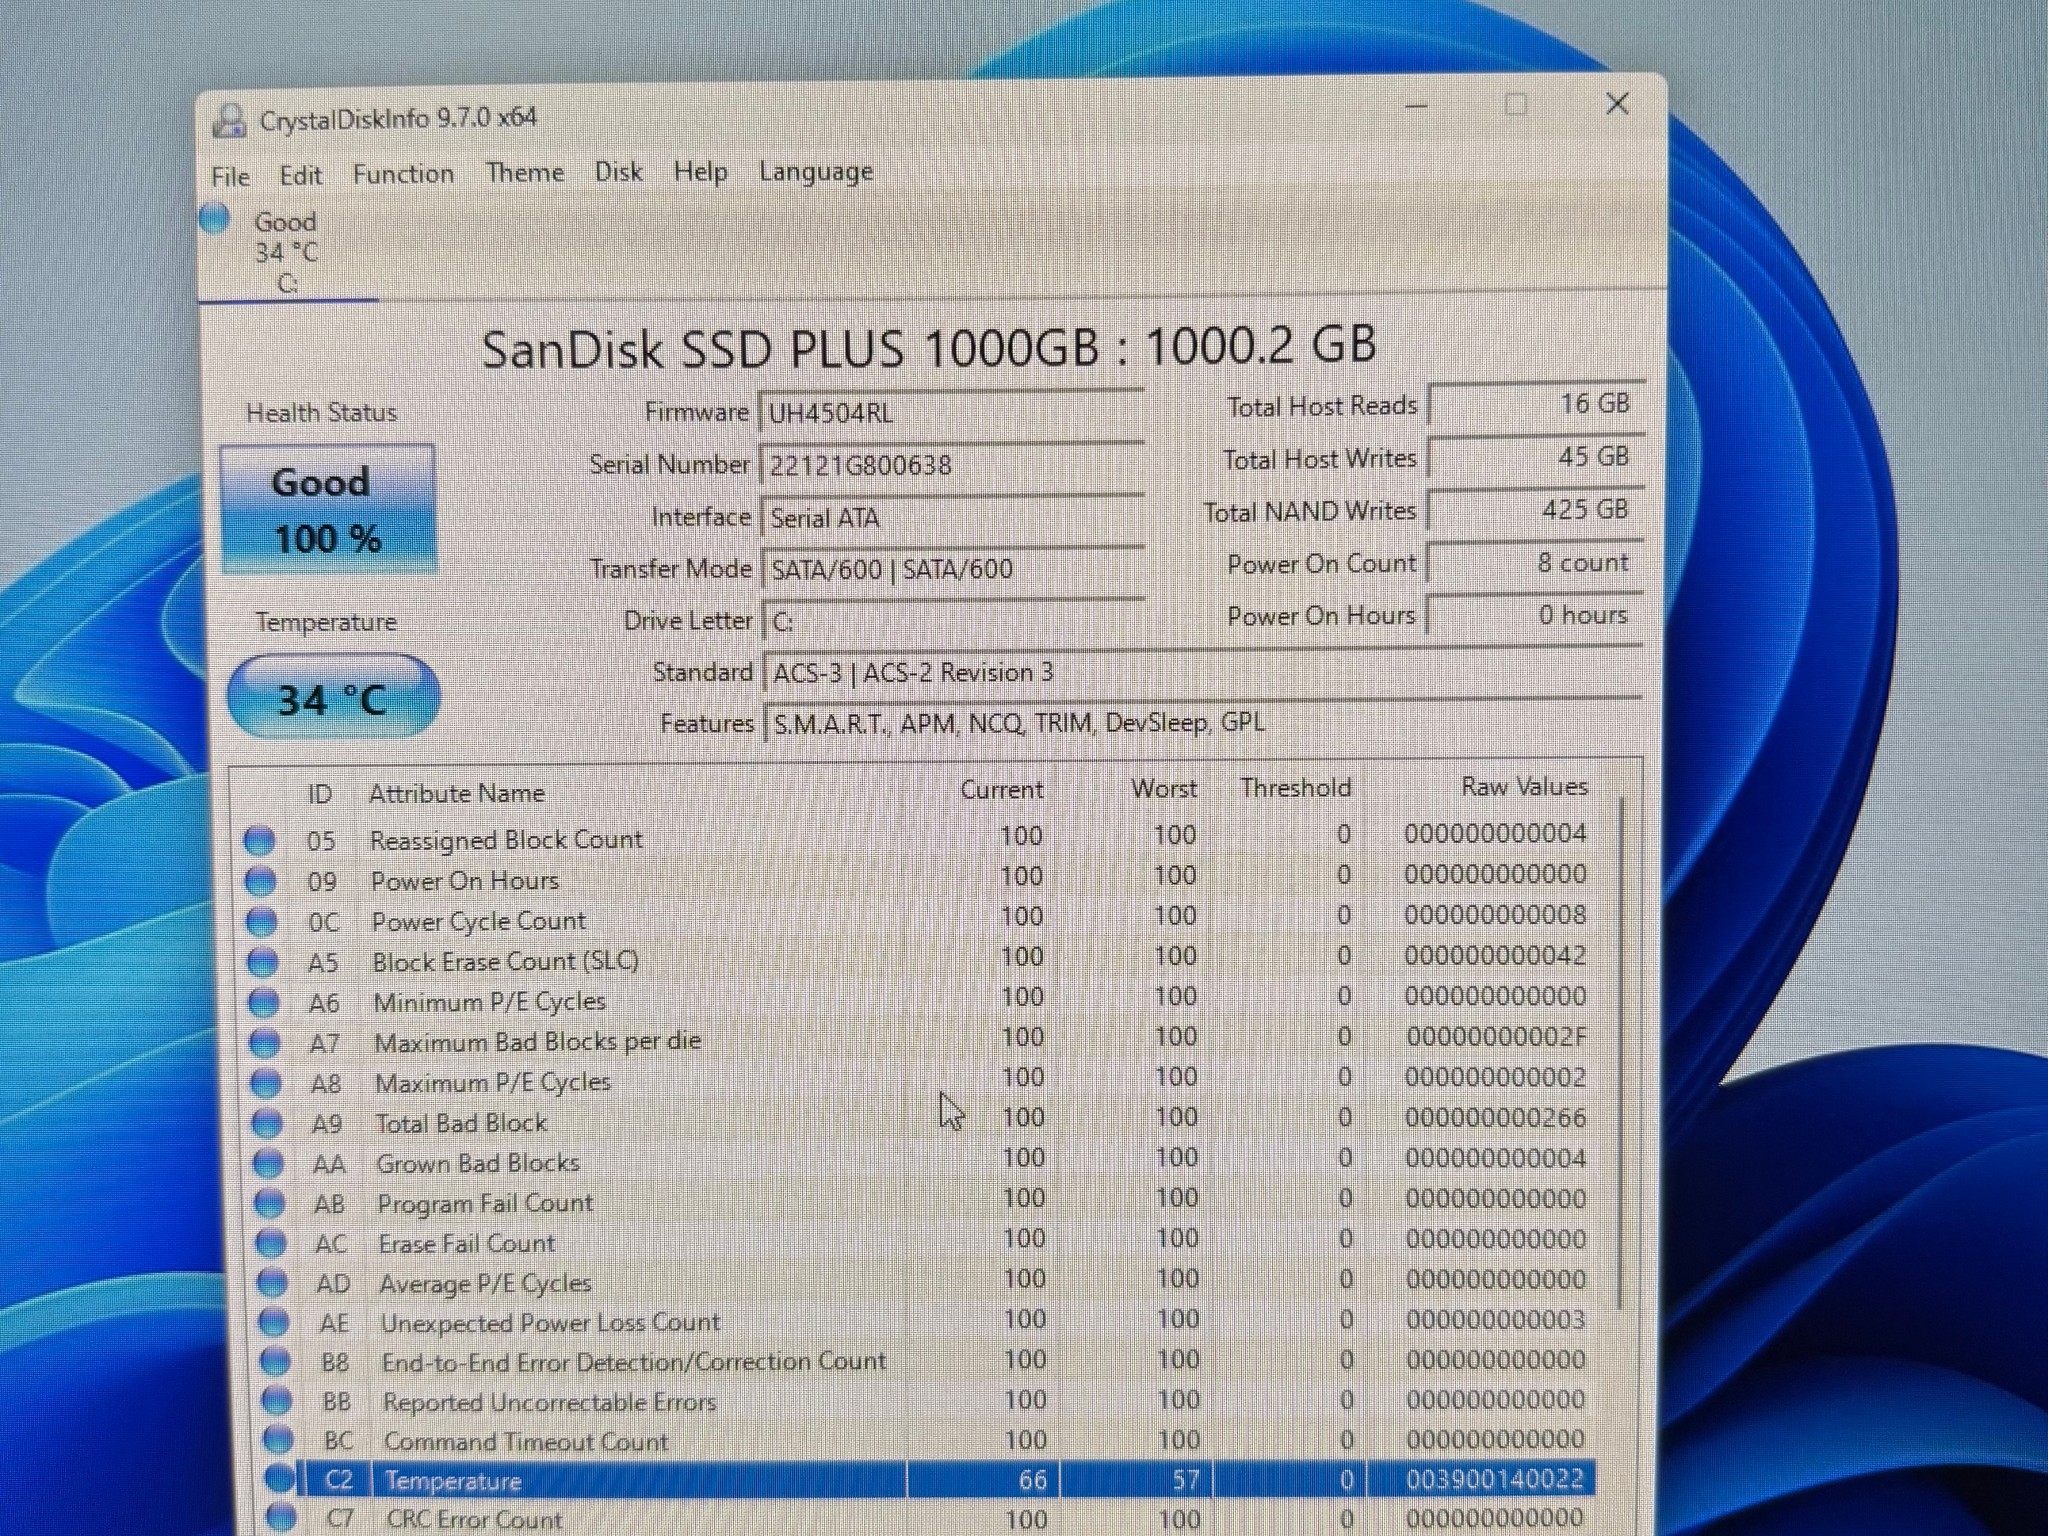Click the ID column header
Viewport: 2048px width, 1536px height.
(x=319, y=795)
